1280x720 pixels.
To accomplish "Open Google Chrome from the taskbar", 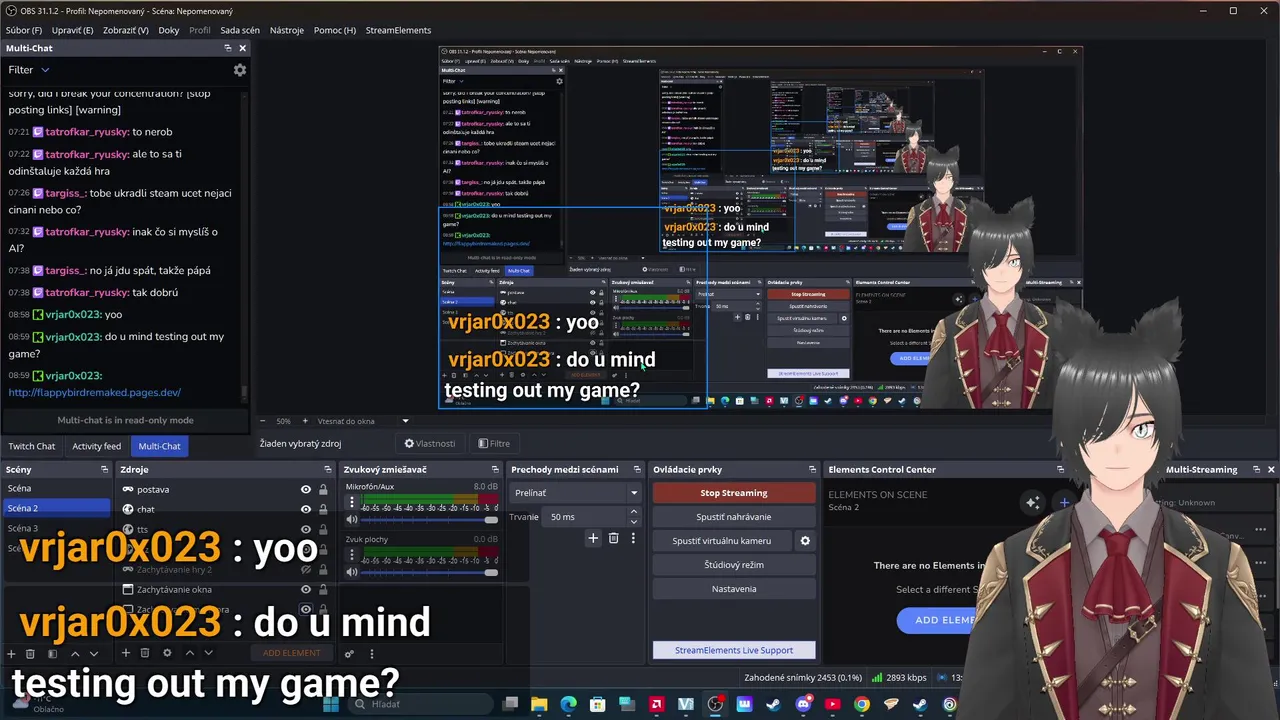I will [x=862, y=704].
